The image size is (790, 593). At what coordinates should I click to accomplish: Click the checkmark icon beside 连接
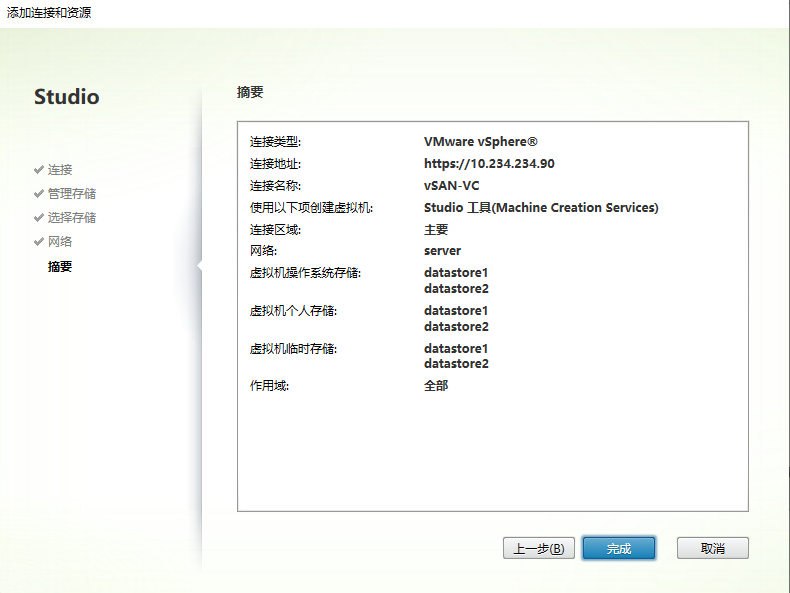click(x=38, y=170)
